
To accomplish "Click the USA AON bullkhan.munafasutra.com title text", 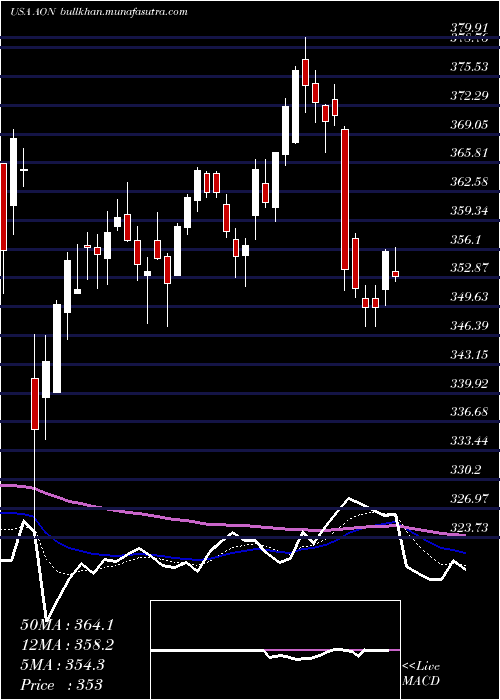I will click(x=99, y=12).
